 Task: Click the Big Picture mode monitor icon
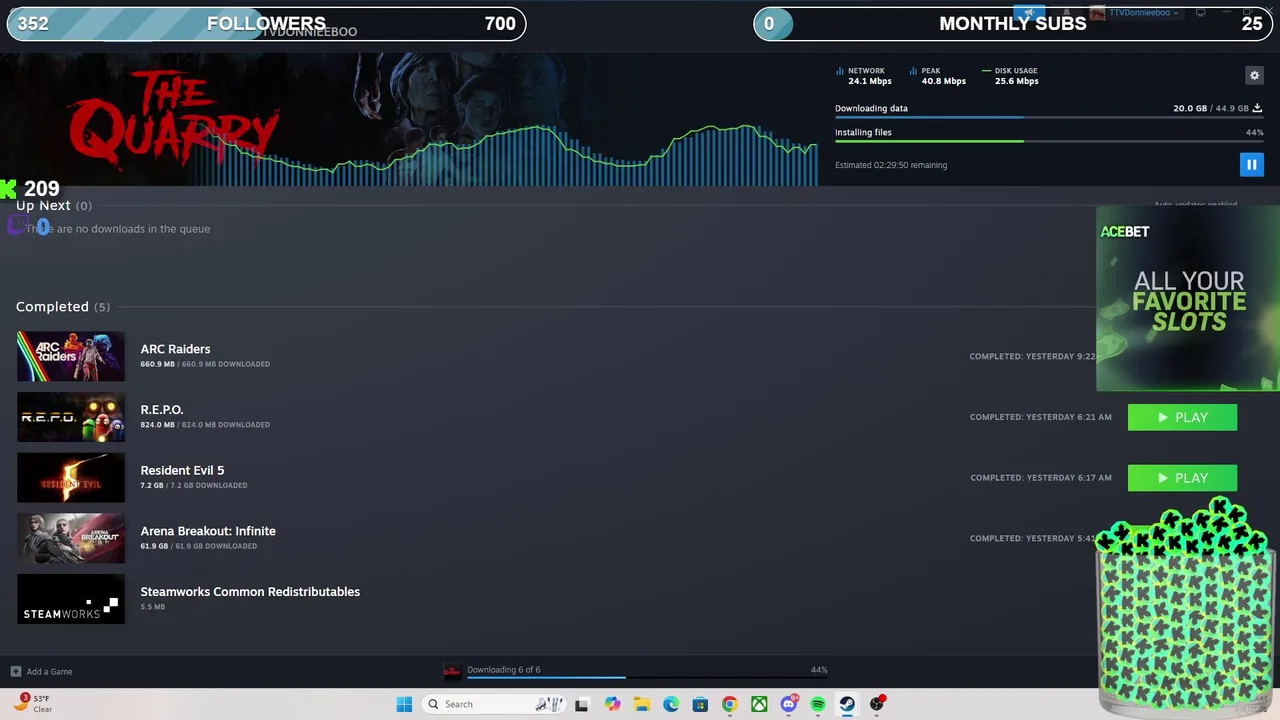[1201, 13]
